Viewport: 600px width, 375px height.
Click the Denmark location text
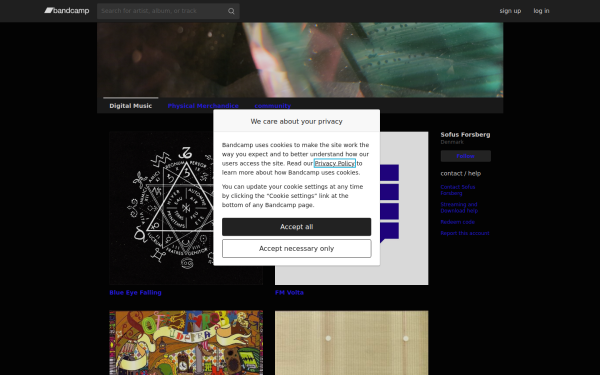pos(452,142)
